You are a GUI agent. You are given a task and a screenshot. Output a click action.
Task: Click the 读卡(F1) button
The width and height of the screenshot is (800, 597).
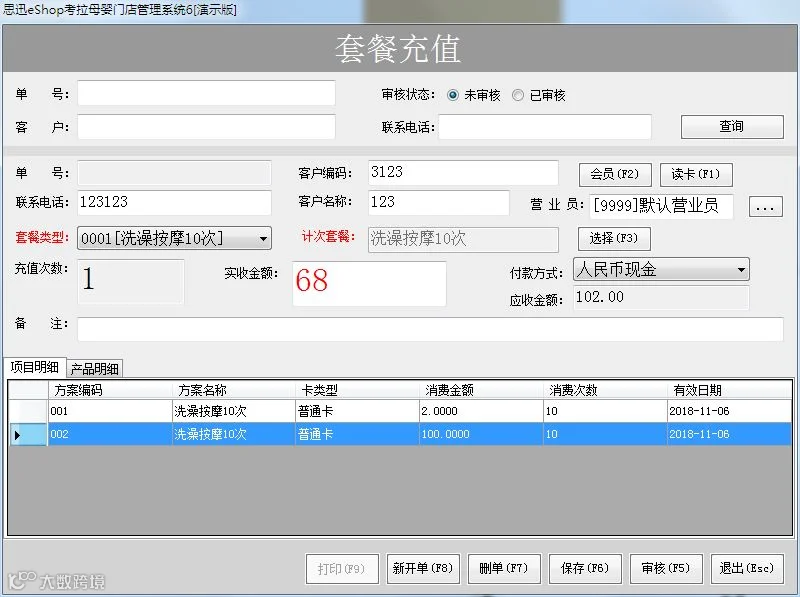point(696,175)
